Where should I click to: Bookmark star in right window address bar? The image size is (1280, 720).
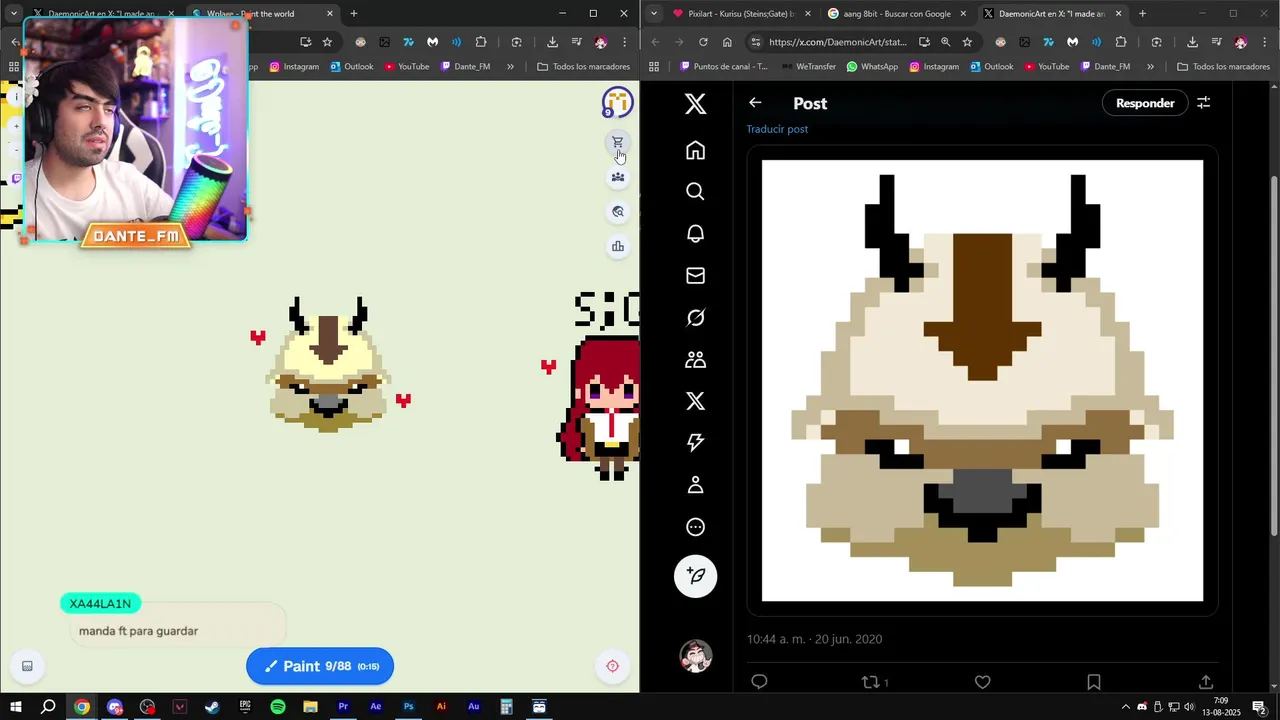click(x=967, y=42)
